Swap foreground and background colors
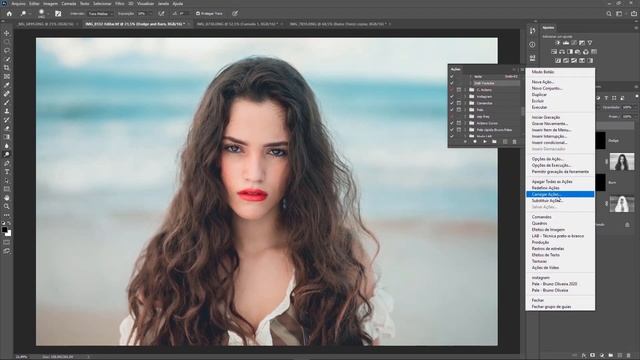This screenshot has height=360, width=640. [9, 223]
